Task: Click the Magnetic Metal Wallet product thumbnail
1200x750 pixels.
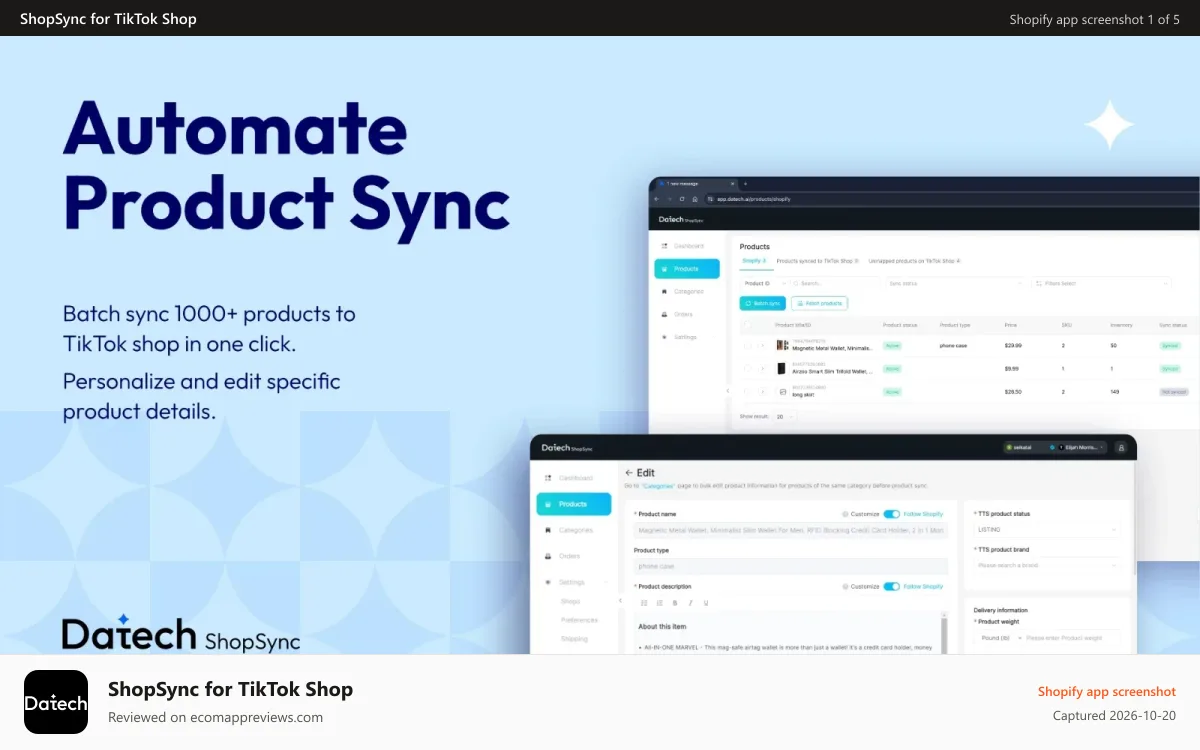Action: (783, 345)
